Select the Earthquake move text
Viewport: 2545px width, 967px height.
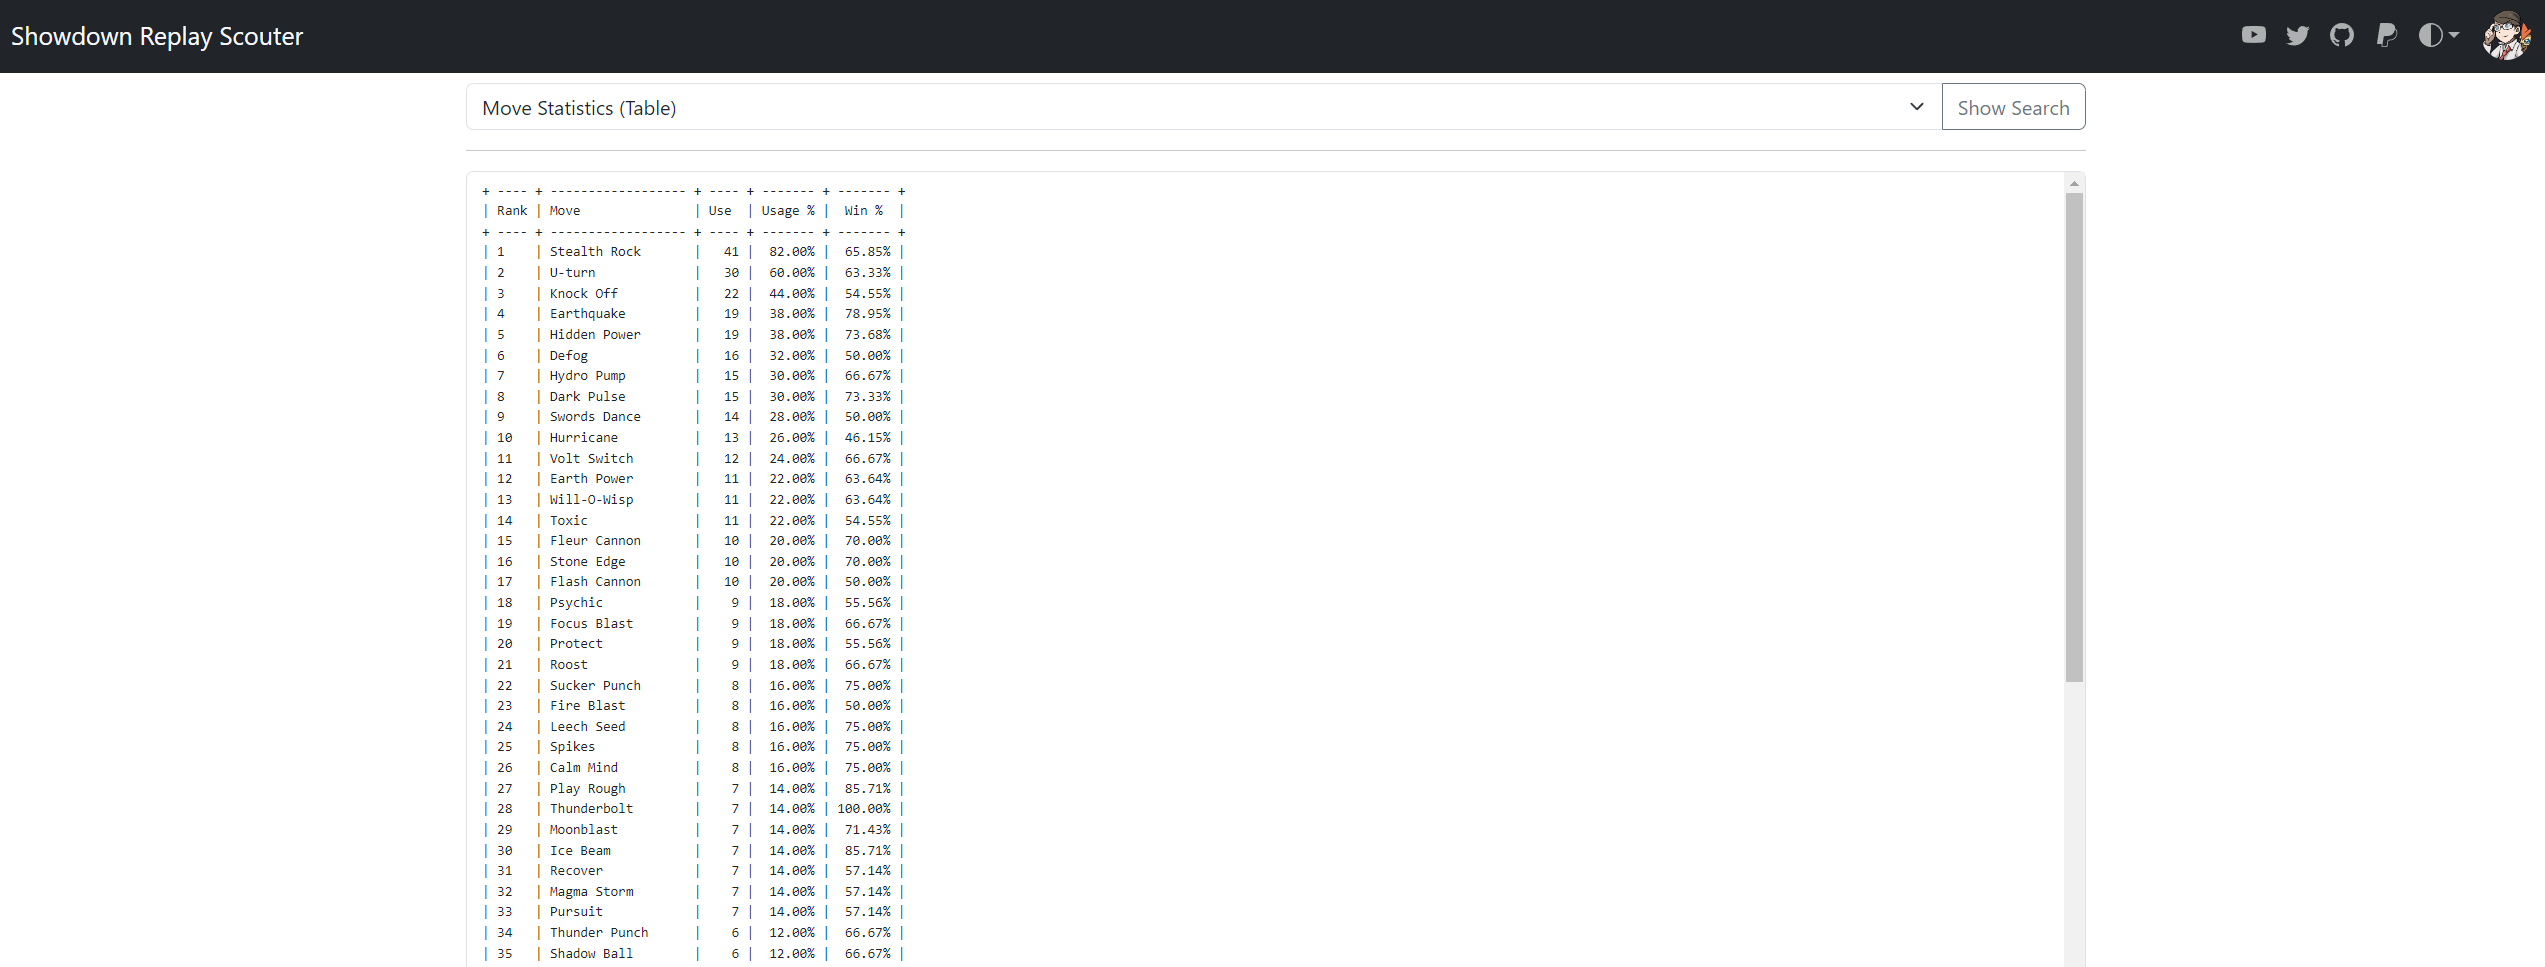[587, 314]
